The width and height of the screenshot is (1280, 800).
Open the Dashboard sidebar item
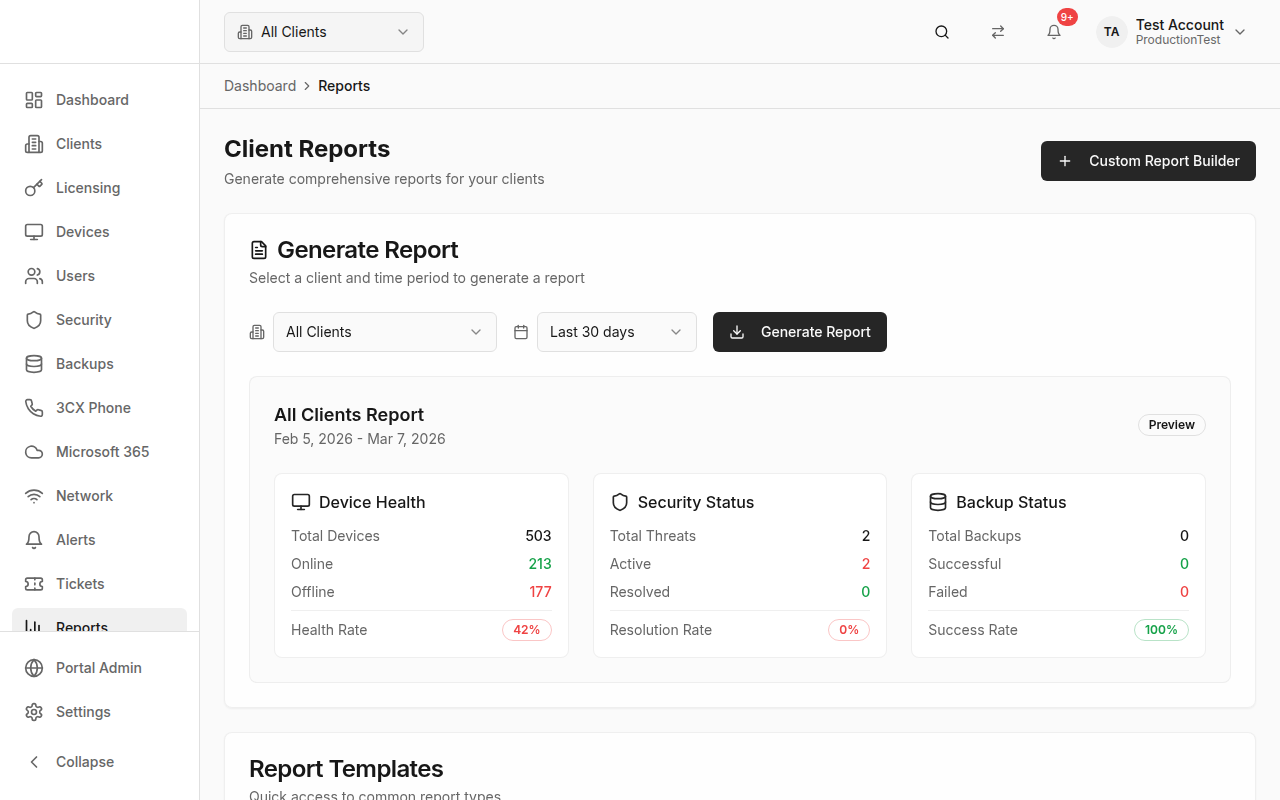point(100,100)
